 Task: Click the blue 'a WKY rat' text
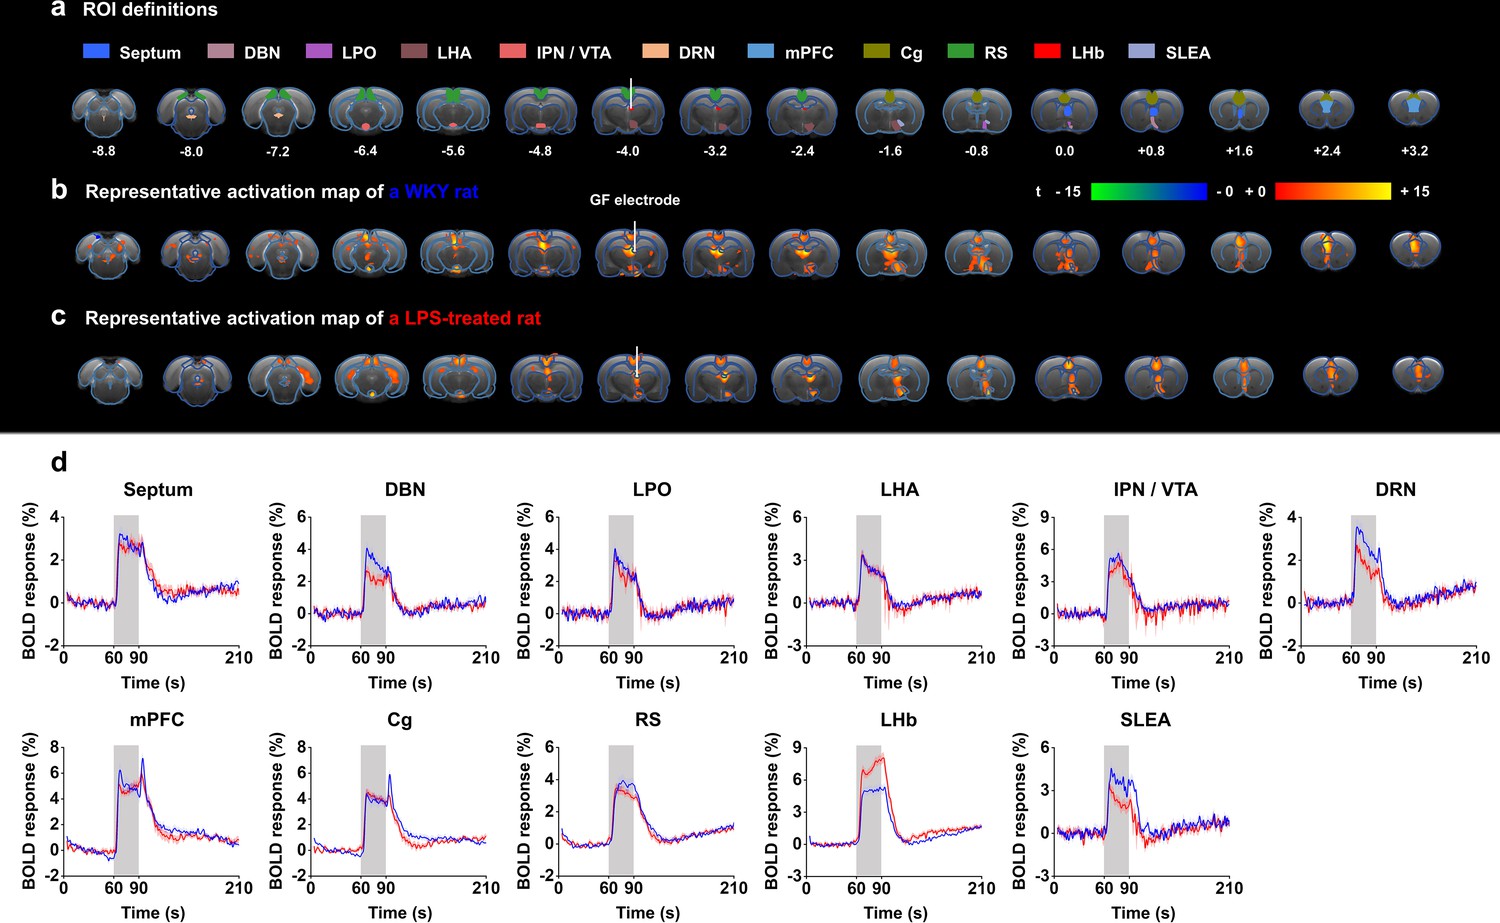[434, 191]
